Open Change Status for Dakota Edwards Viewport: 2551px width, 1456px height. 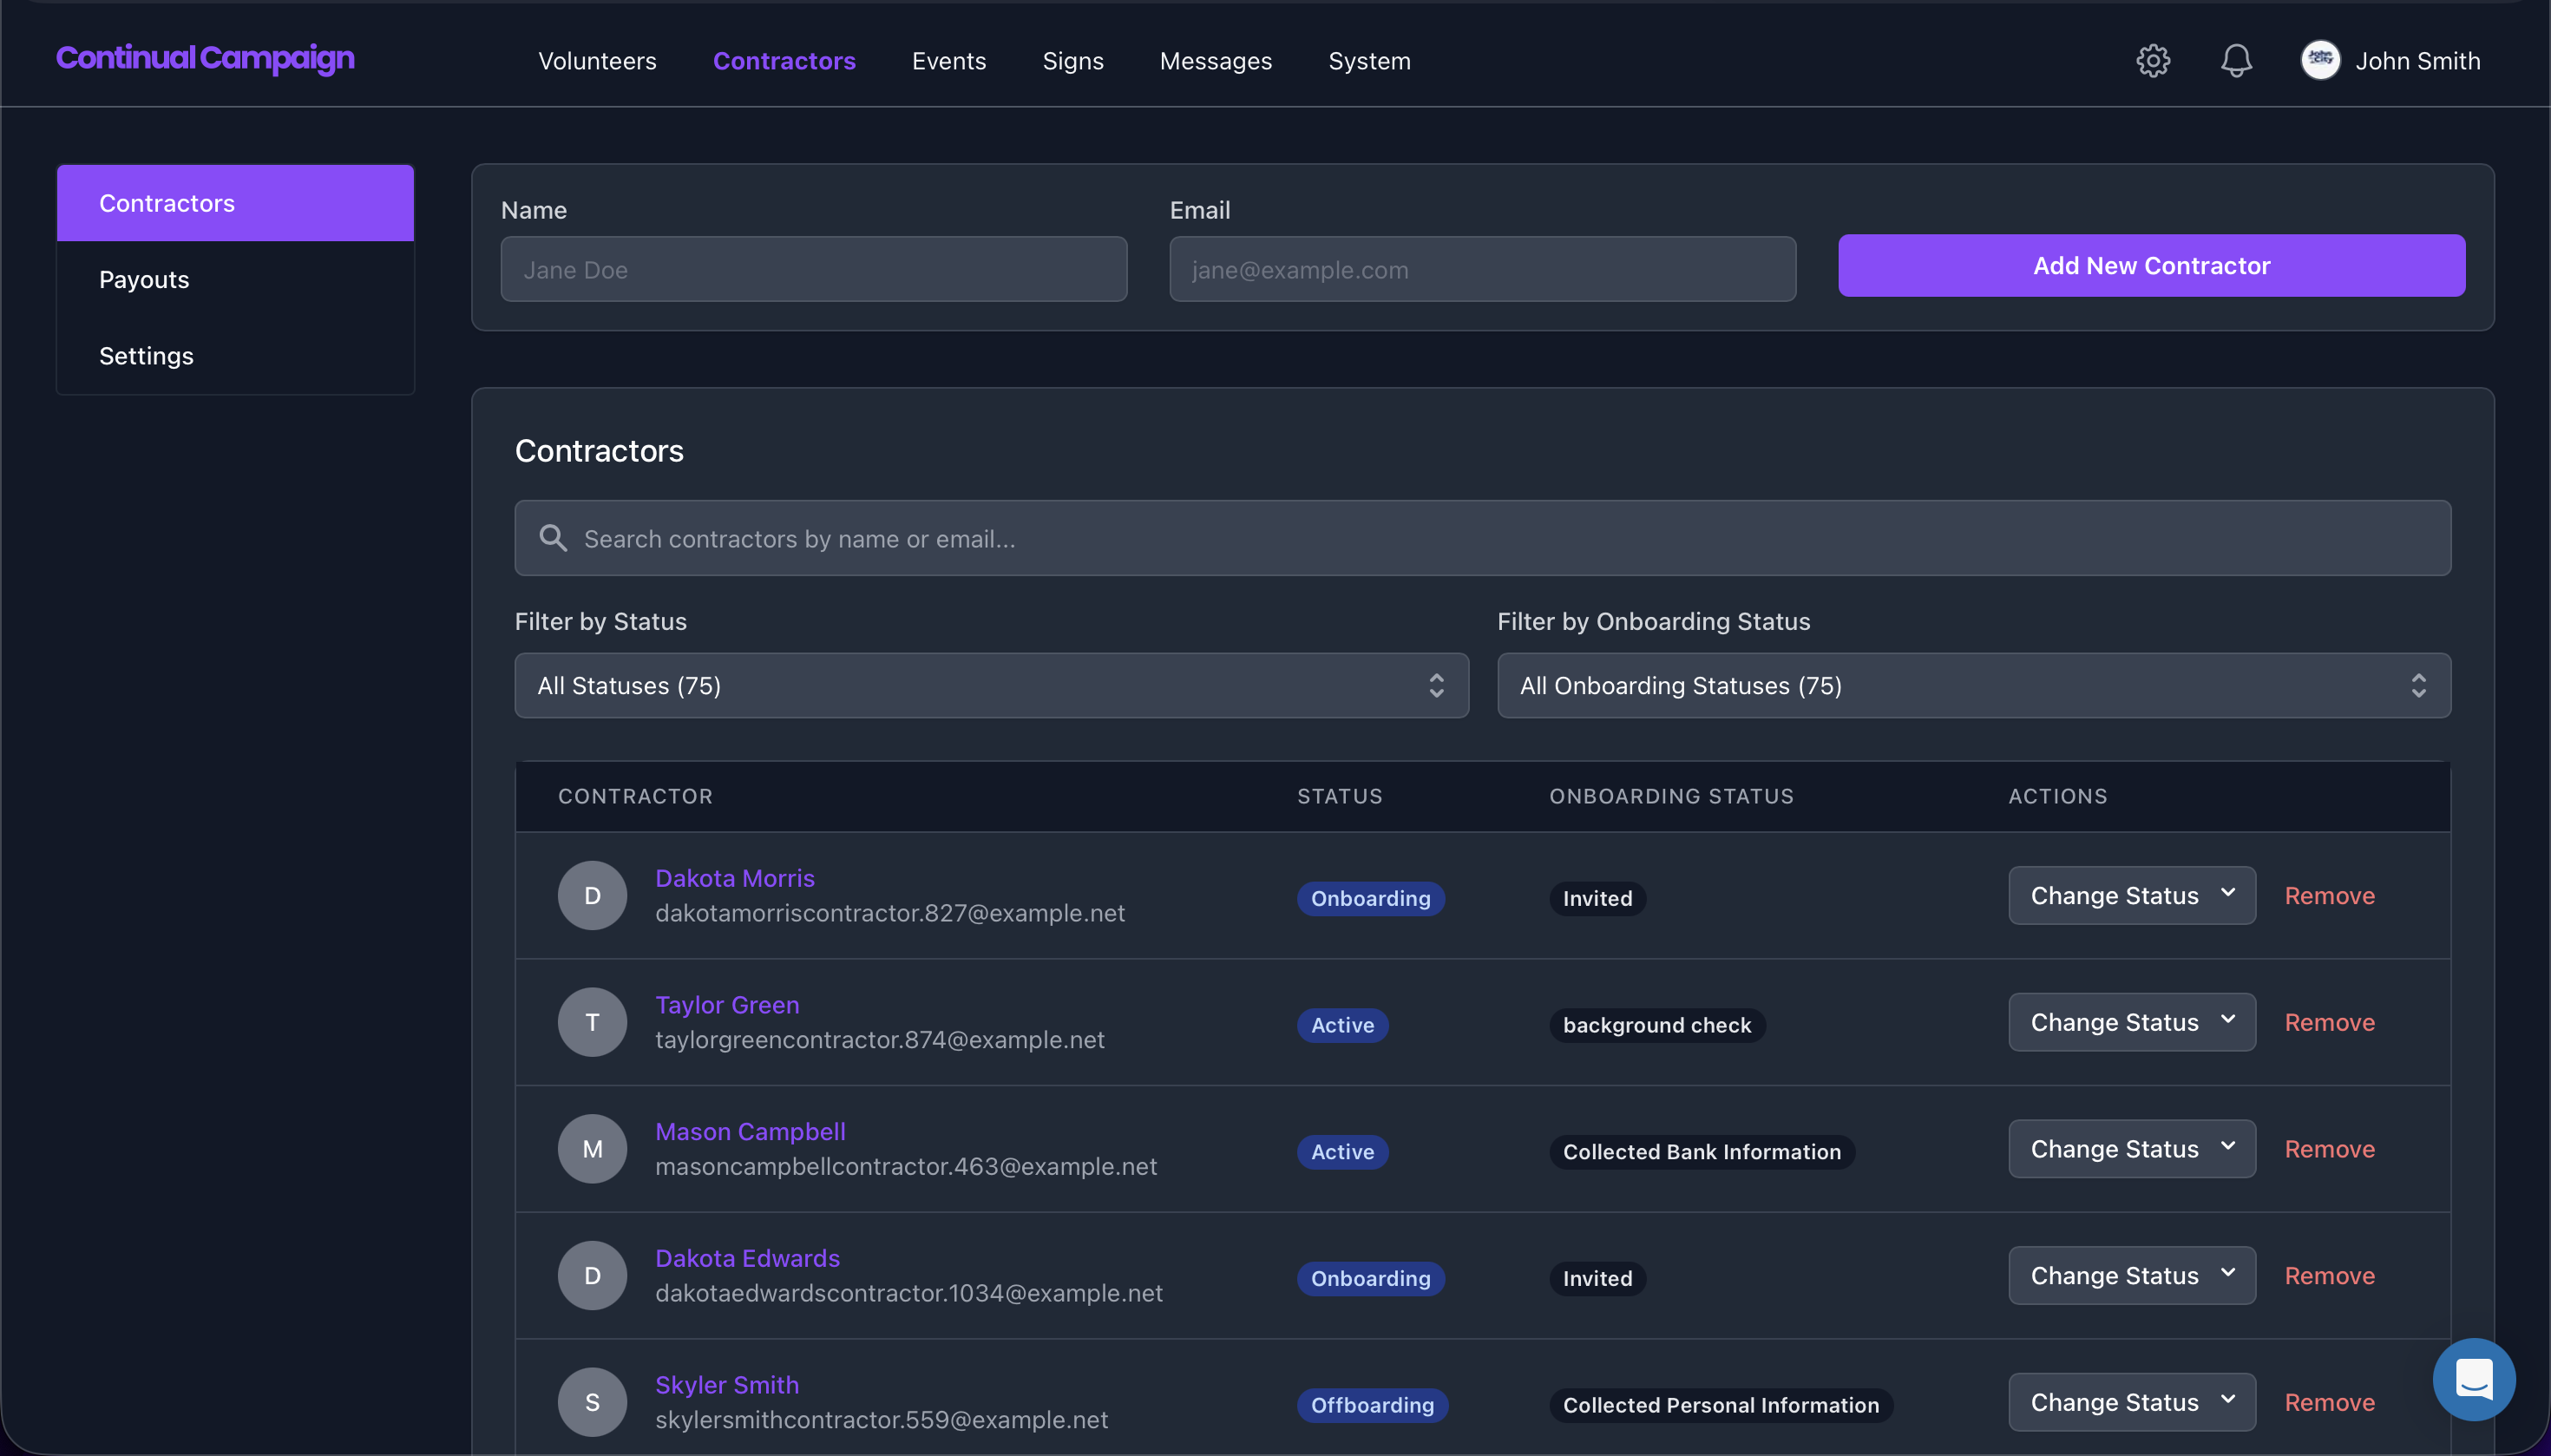click(2131, 1275)
